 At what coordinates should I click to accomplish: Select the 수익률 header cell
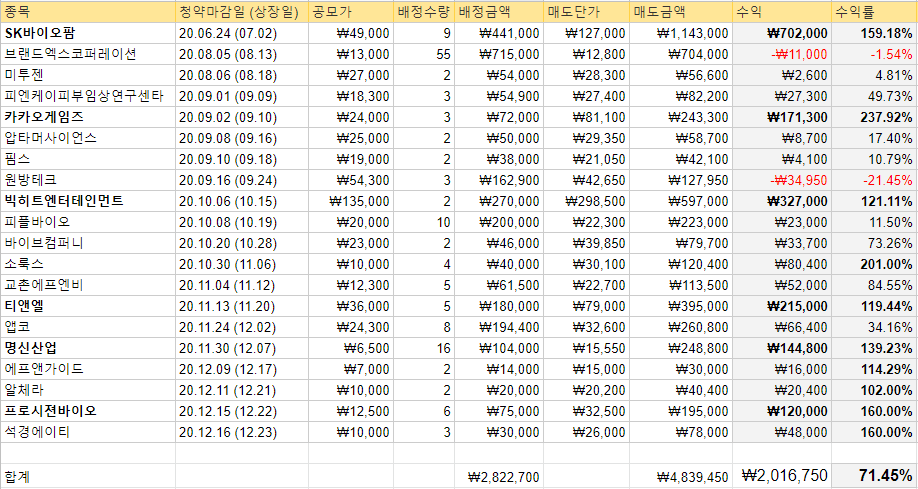click(874, 12)
